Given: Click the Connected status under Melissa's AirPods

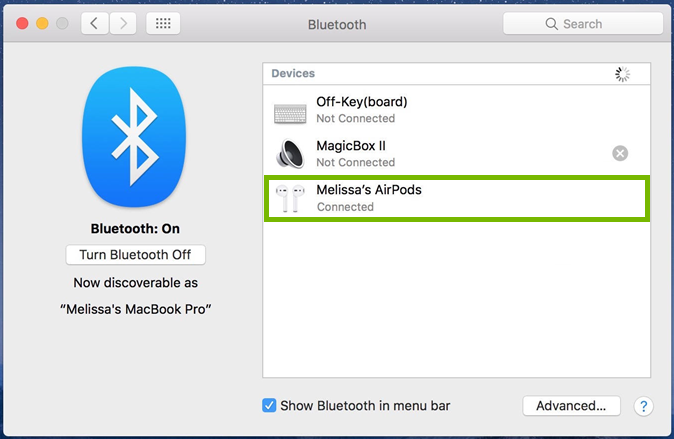Looking at the screenshot, I should point(345,207).
